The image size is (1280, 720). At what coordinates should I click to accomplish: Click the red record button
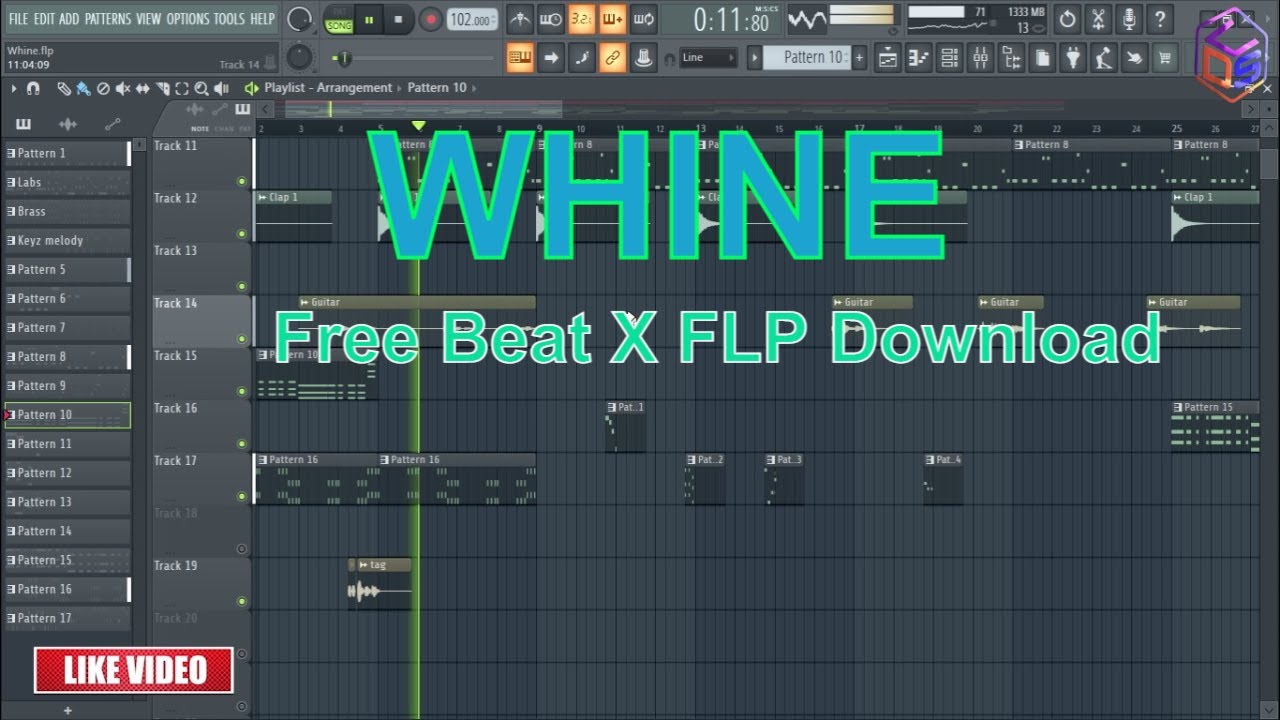point(430,19)
